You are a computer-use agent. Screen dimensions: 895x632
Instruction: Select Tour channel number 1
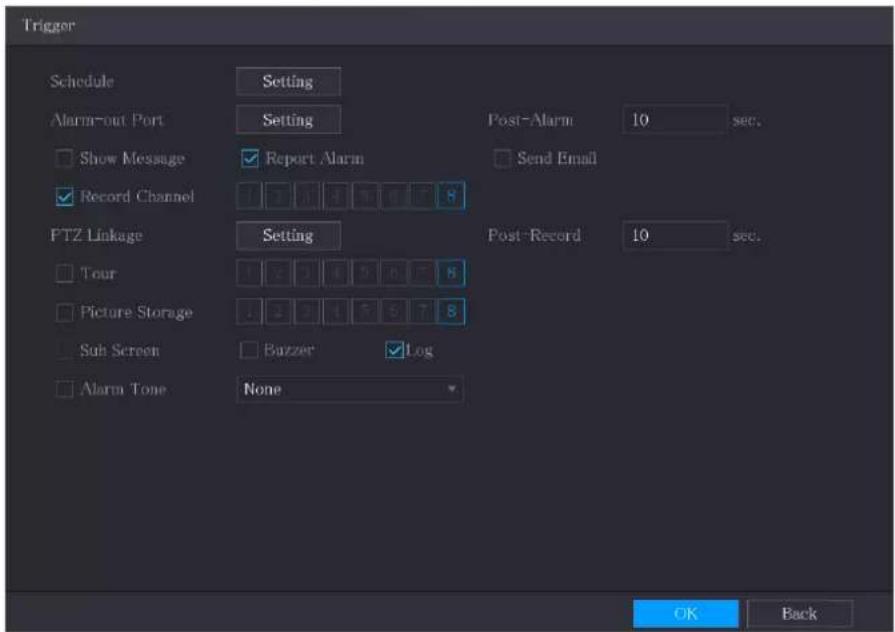click(x=249, y=273)
